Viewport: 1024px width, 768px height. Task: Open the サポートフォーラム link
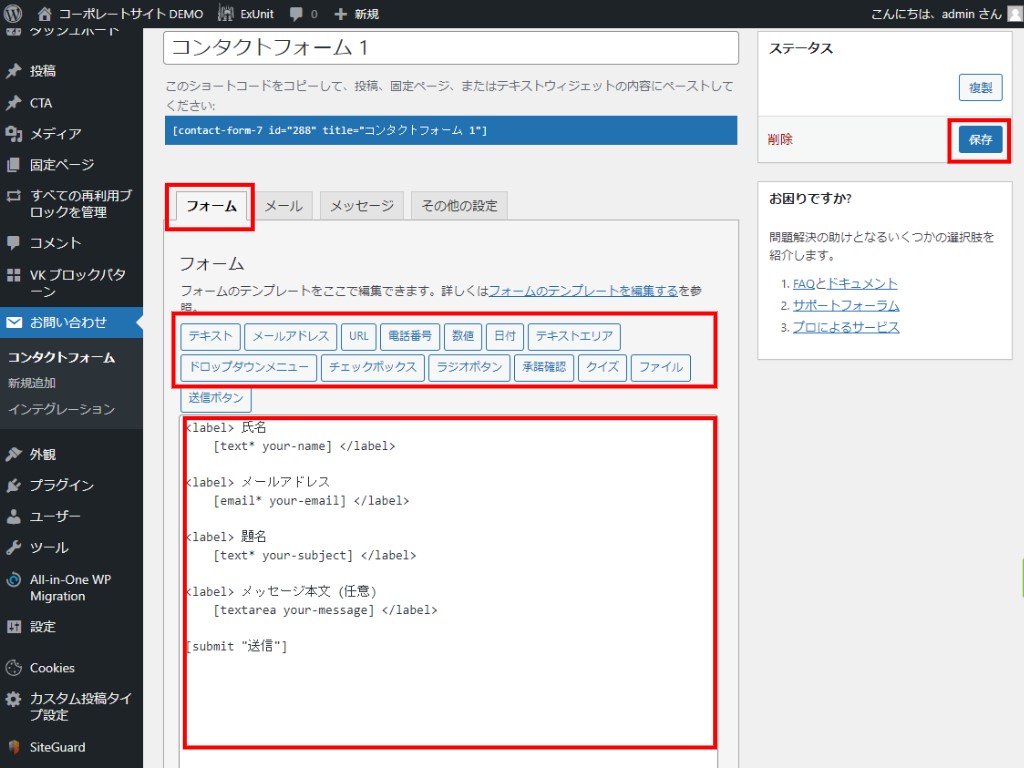[x=846, y=305]
